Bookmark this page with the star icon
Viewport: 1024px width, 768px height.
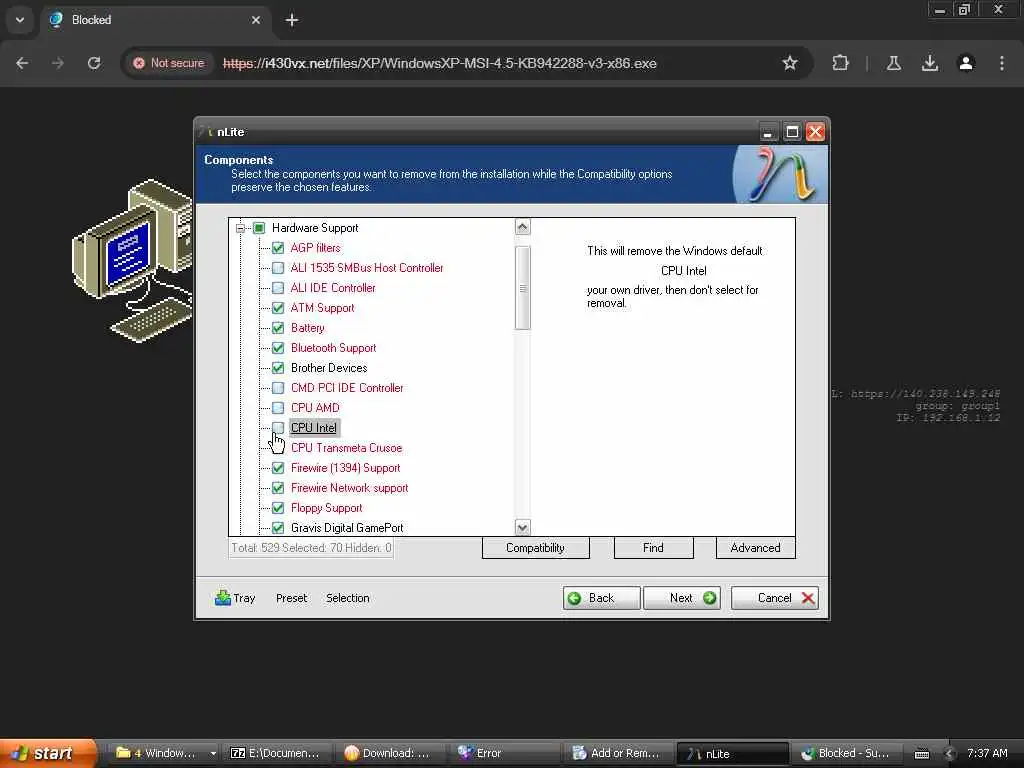click(x=790, y=63)
